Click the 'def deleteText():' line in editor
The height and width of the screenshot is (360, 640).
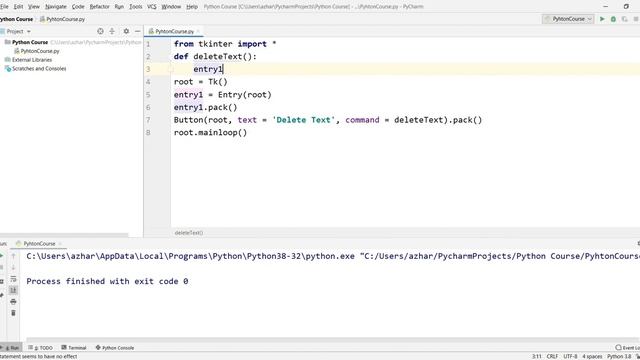pos(216,56)
